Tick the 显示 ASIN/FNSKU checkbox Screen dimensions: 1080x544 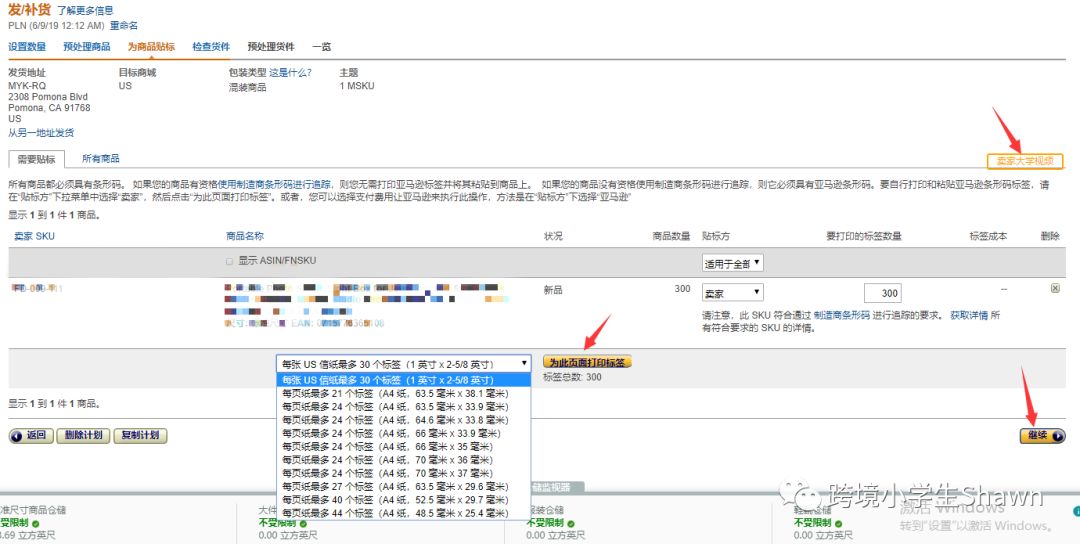230,261
